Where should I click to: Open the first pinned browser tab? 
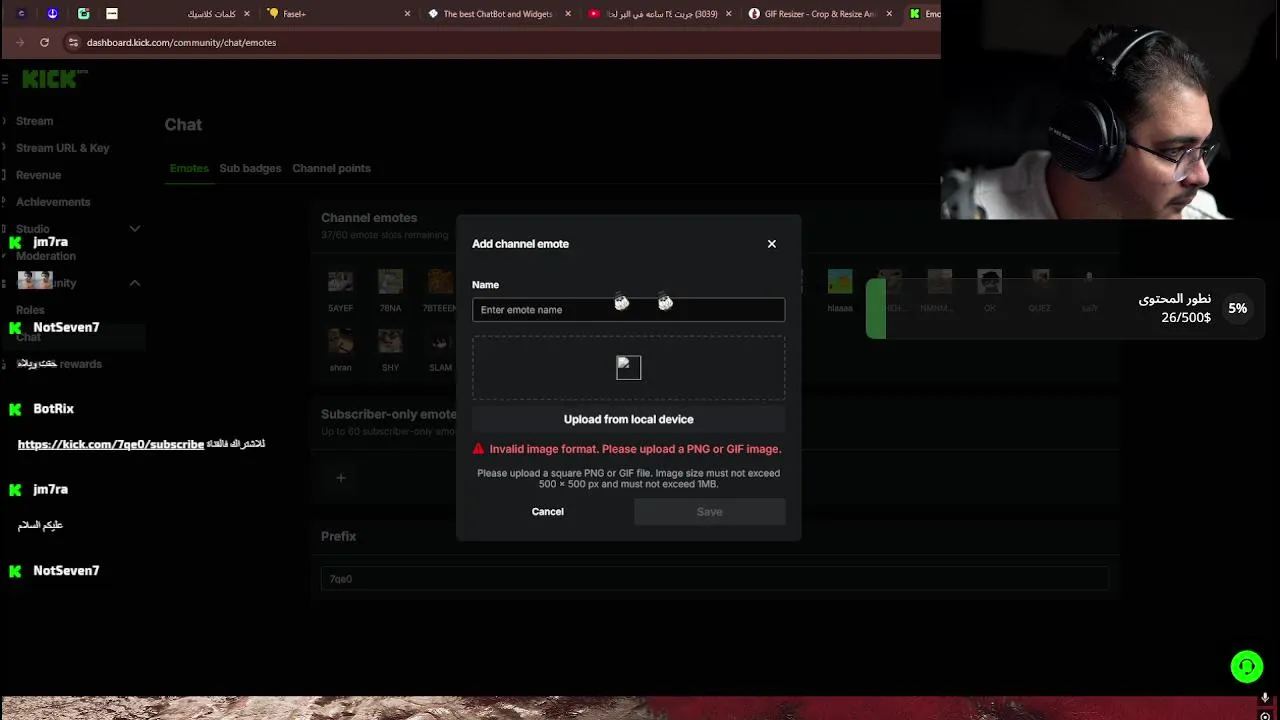(x=21, y=14)
